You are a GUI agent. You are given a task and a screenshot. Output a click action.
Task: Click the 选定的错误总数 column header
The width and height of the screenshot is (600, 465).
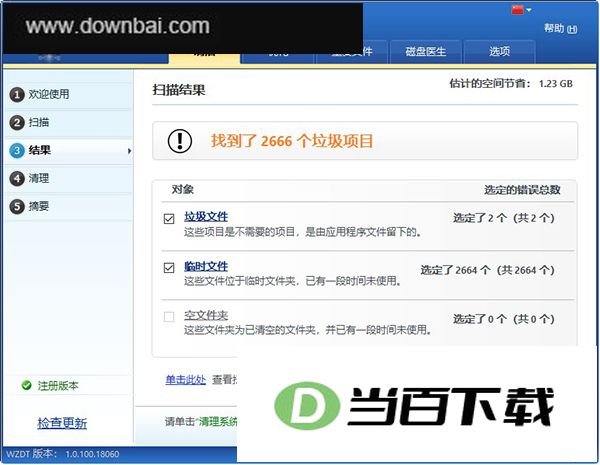522,189
